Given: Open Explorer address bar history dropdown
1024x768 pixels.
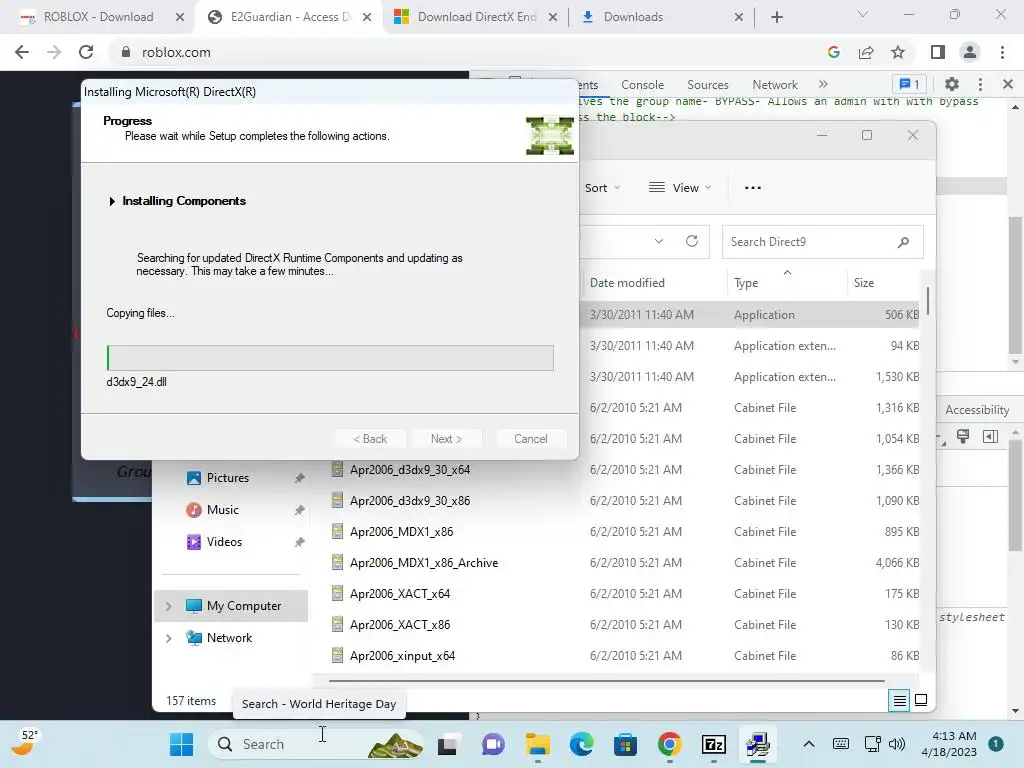Looking at the screenshot, I should [x=659, y=241].
